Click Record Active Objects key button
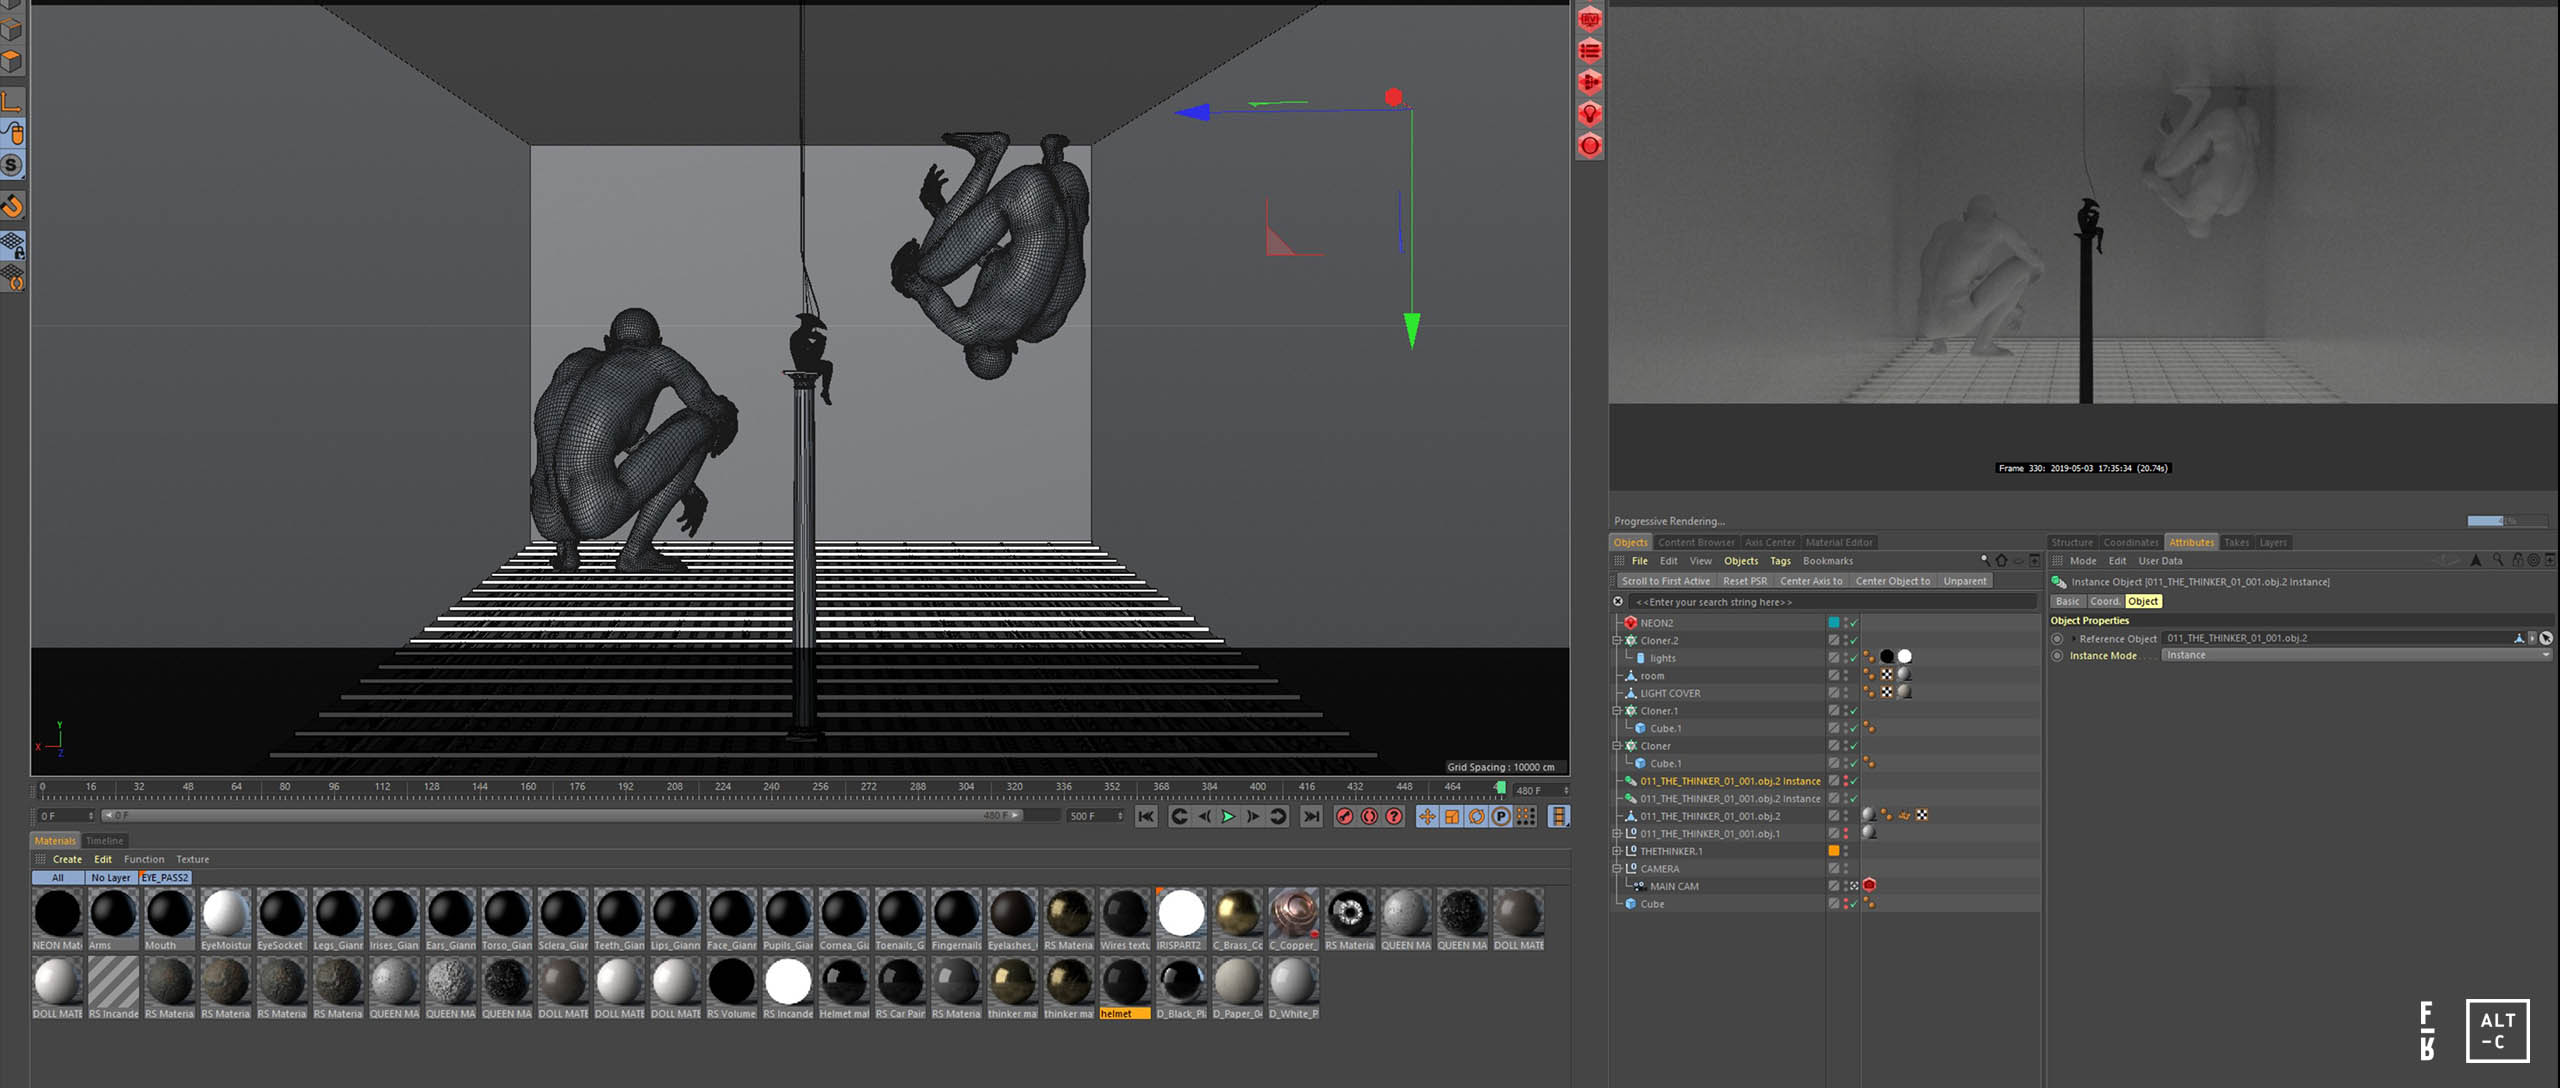This screenshot has width=2560, height=1088. (1345, 817)
